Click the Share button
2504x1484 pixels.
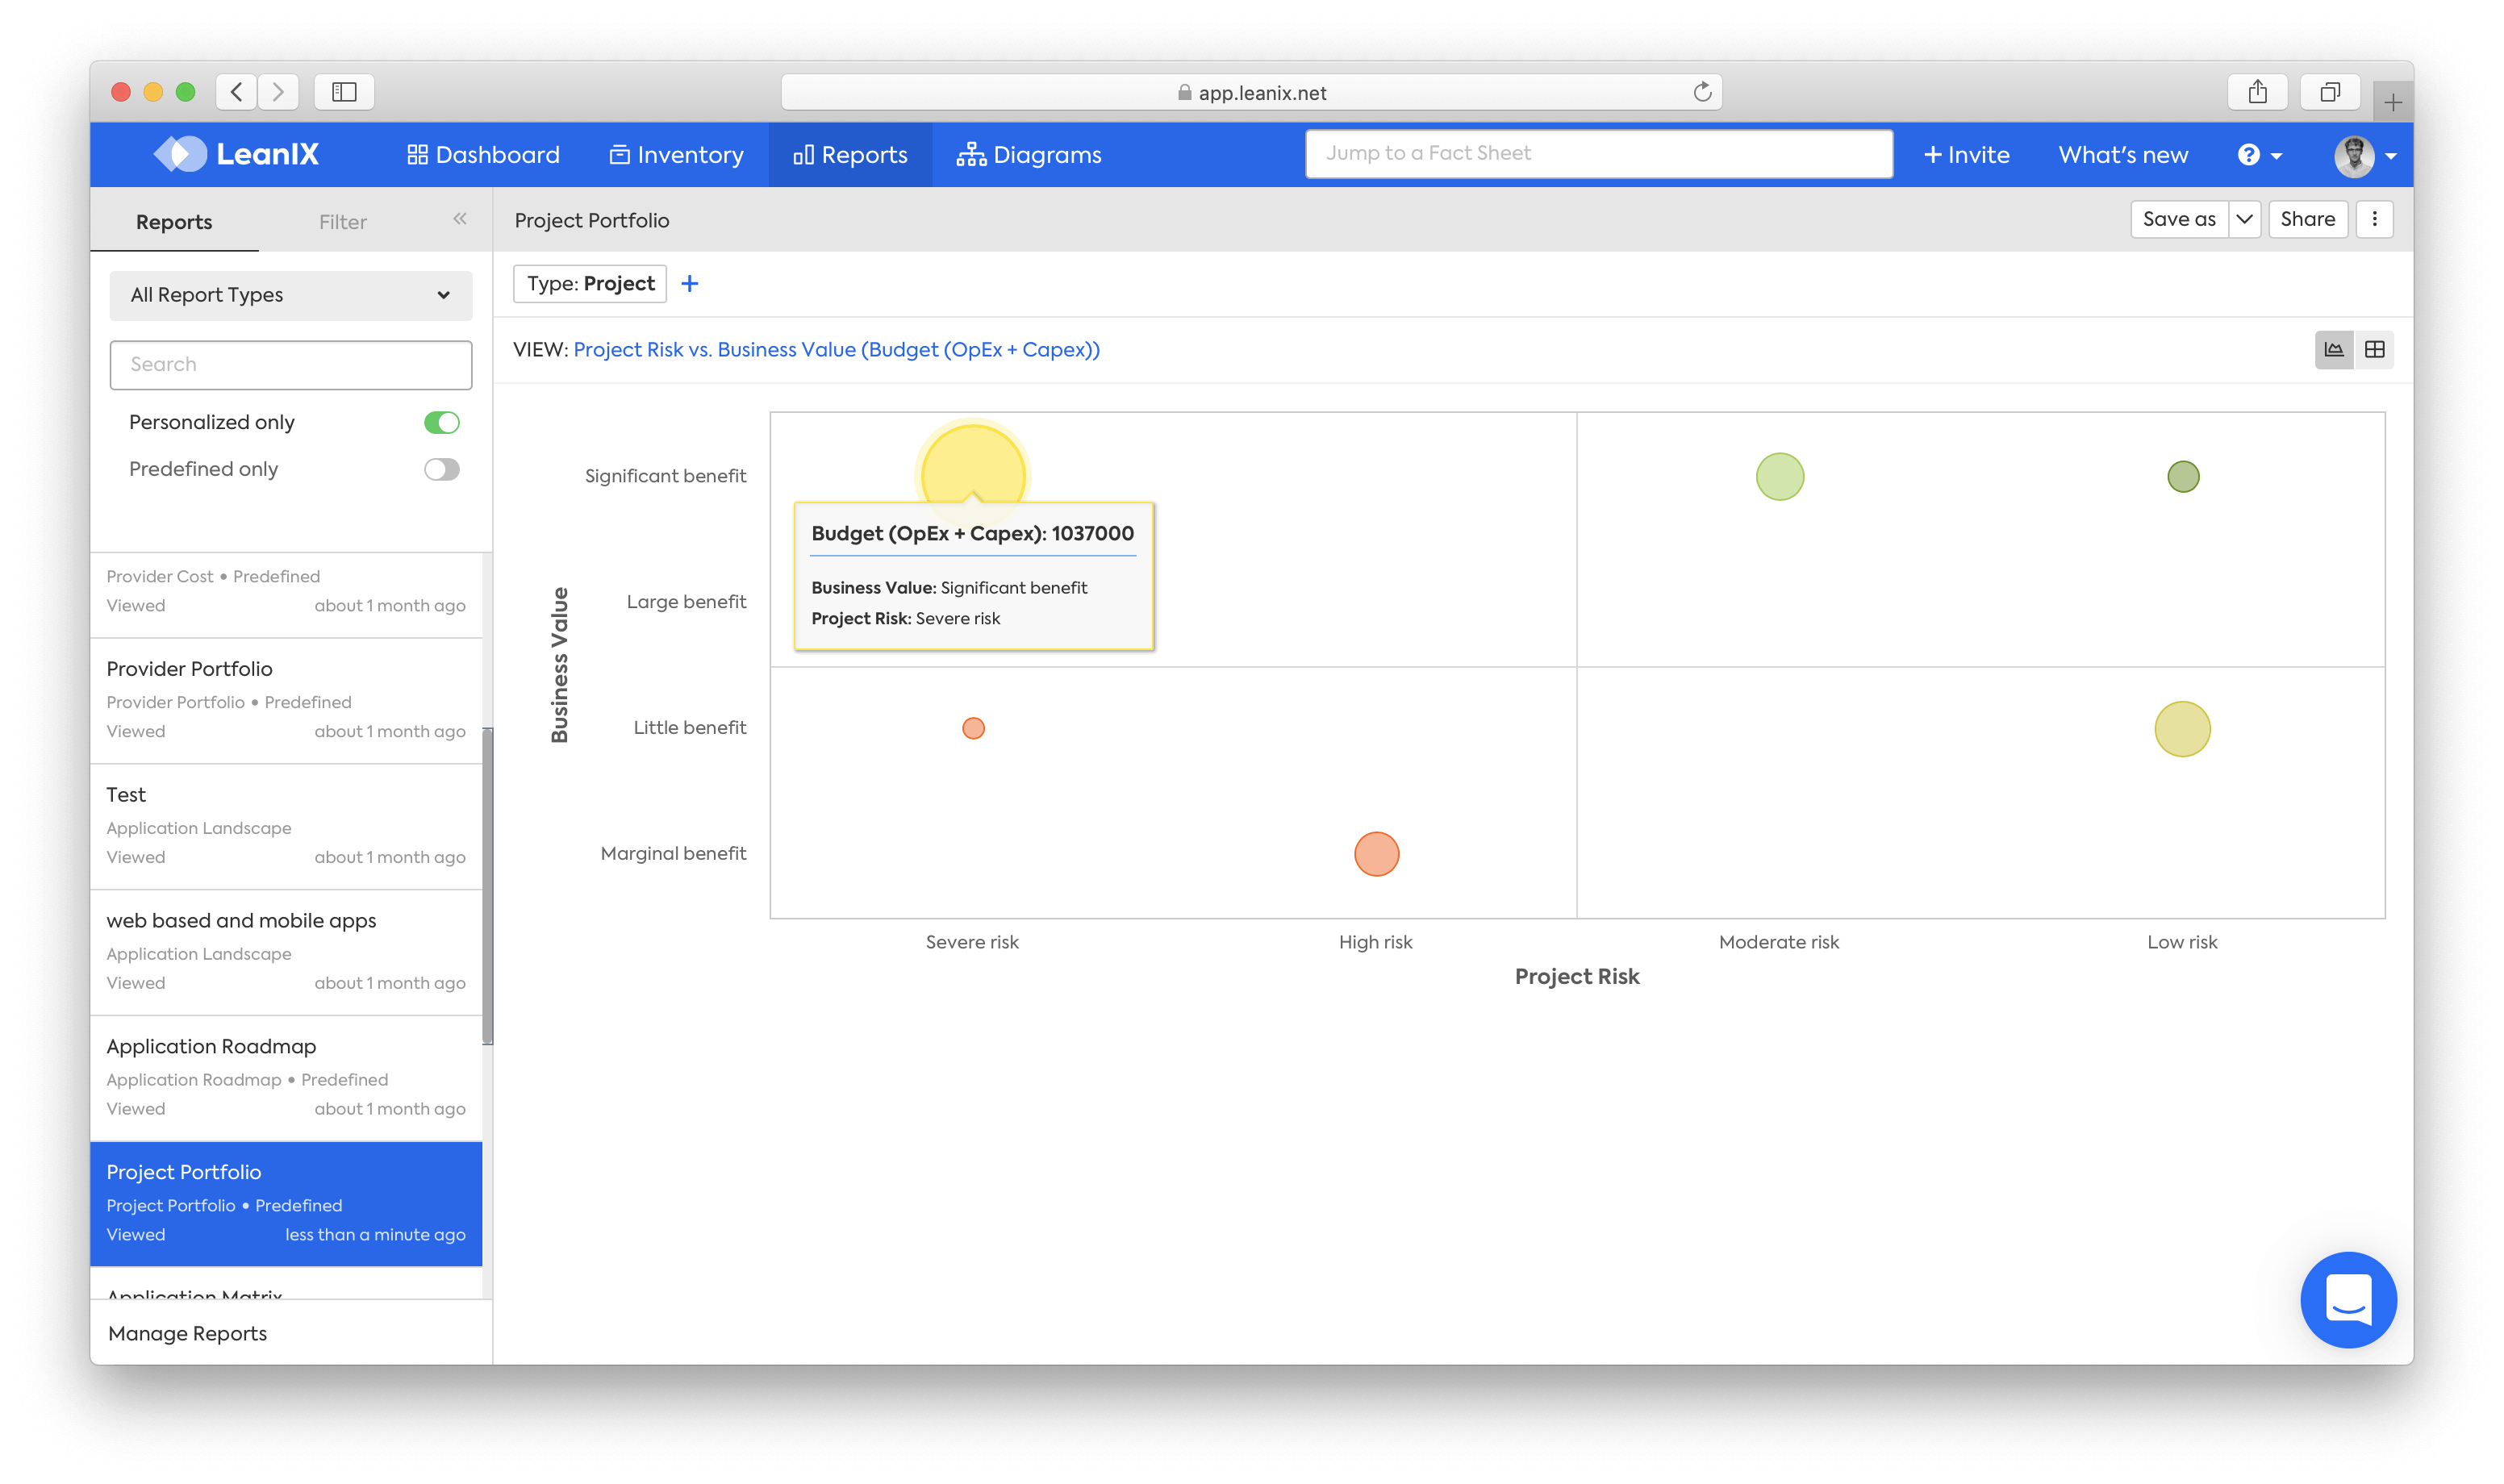pyautogui.click(x=2306, y=219)
